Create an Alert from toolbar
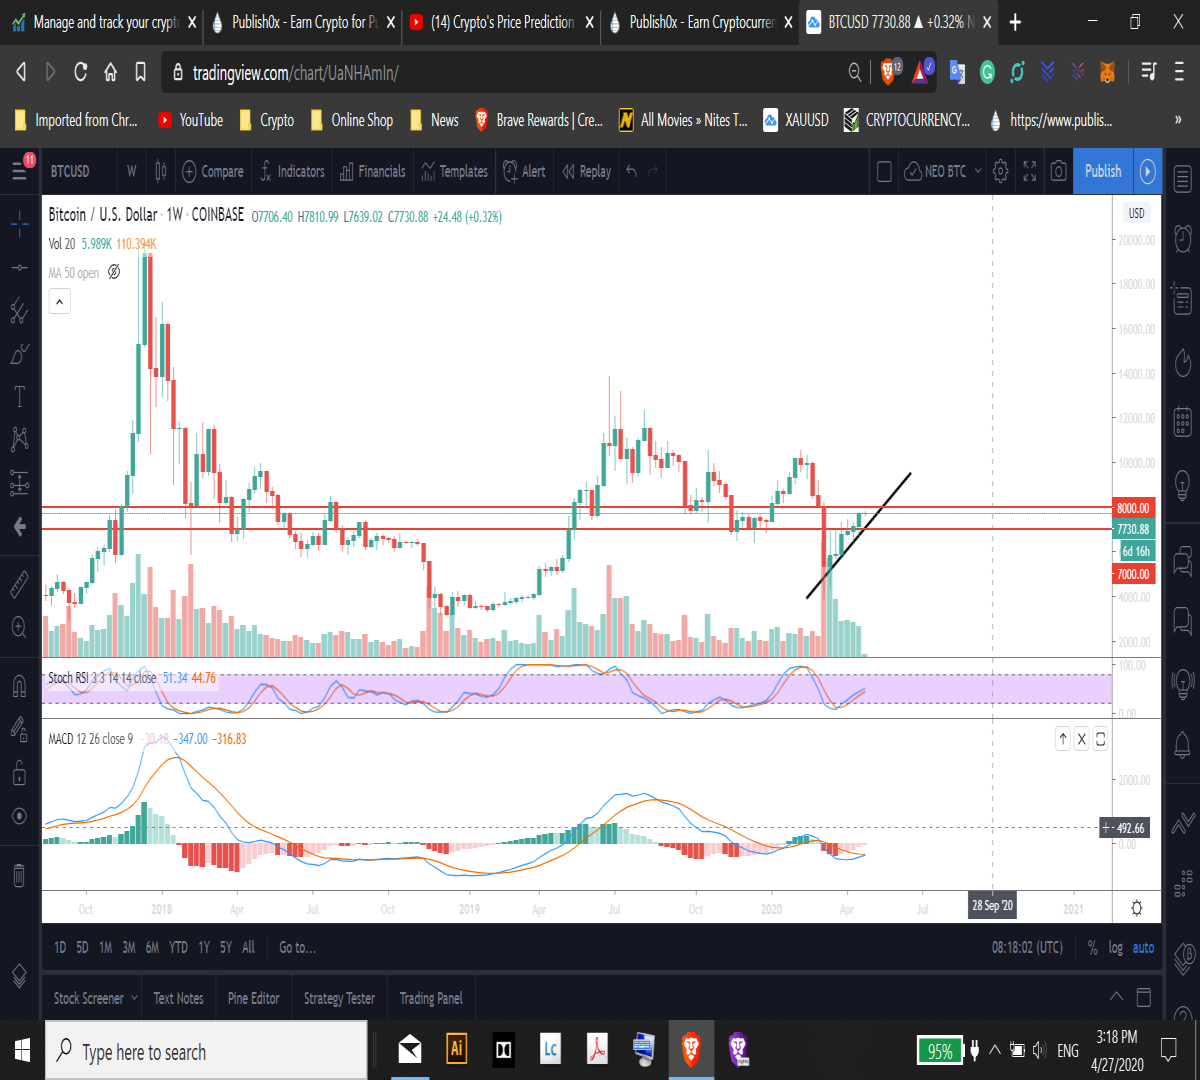Screen dimensions: 1200x1080 pyautogui.click(x=524, y=172)
